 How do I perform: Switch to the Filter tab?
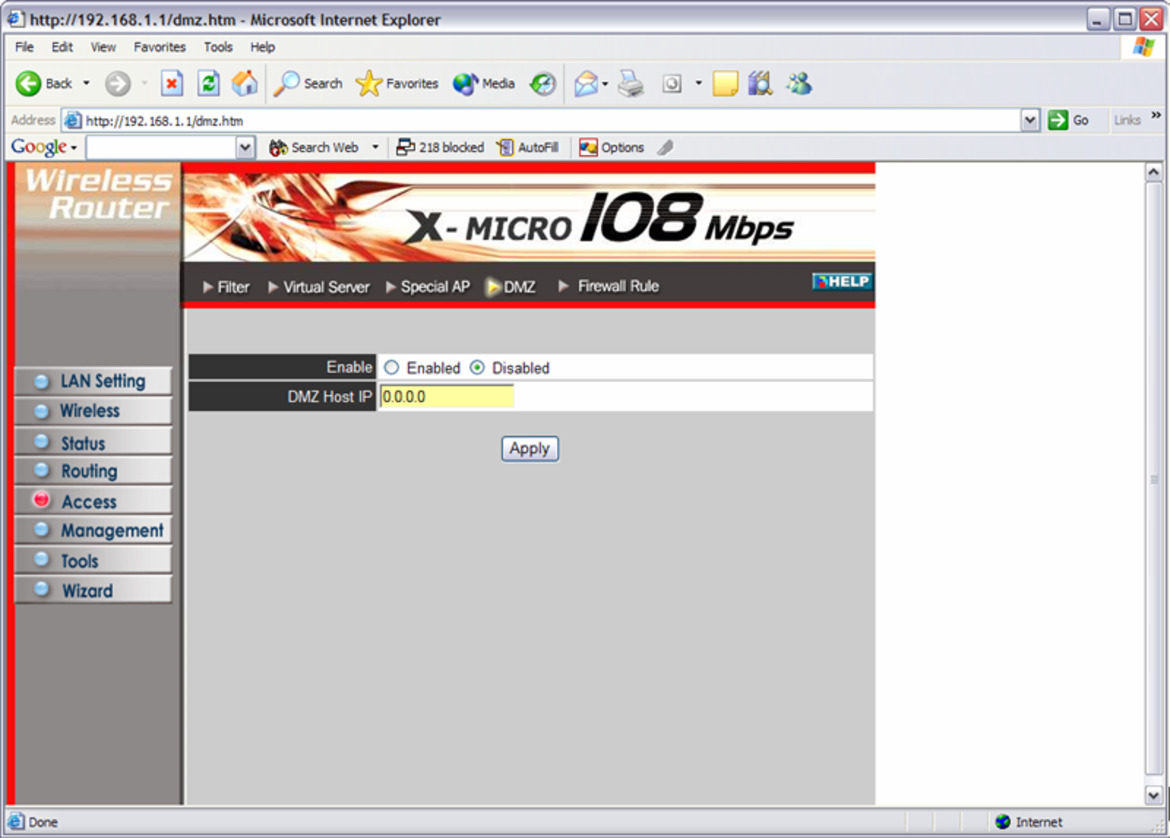226,287
